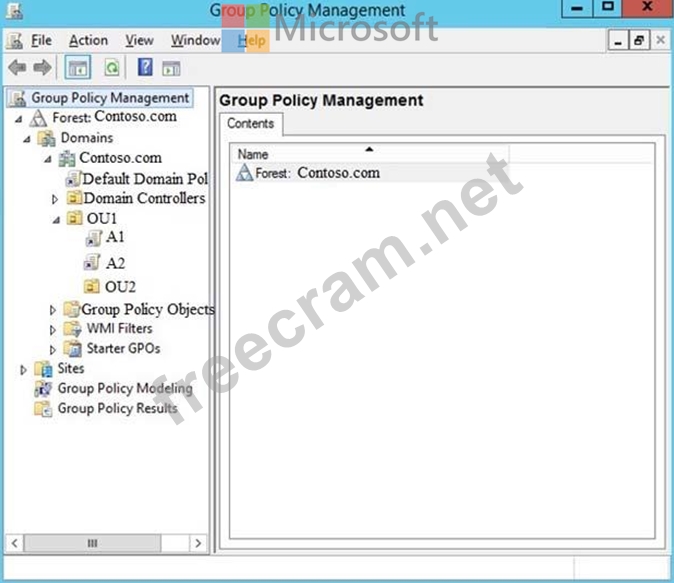This screenshot has width=674, height=583.
Task: Click the Group Policy Results icon
Action: pos(43,408)
